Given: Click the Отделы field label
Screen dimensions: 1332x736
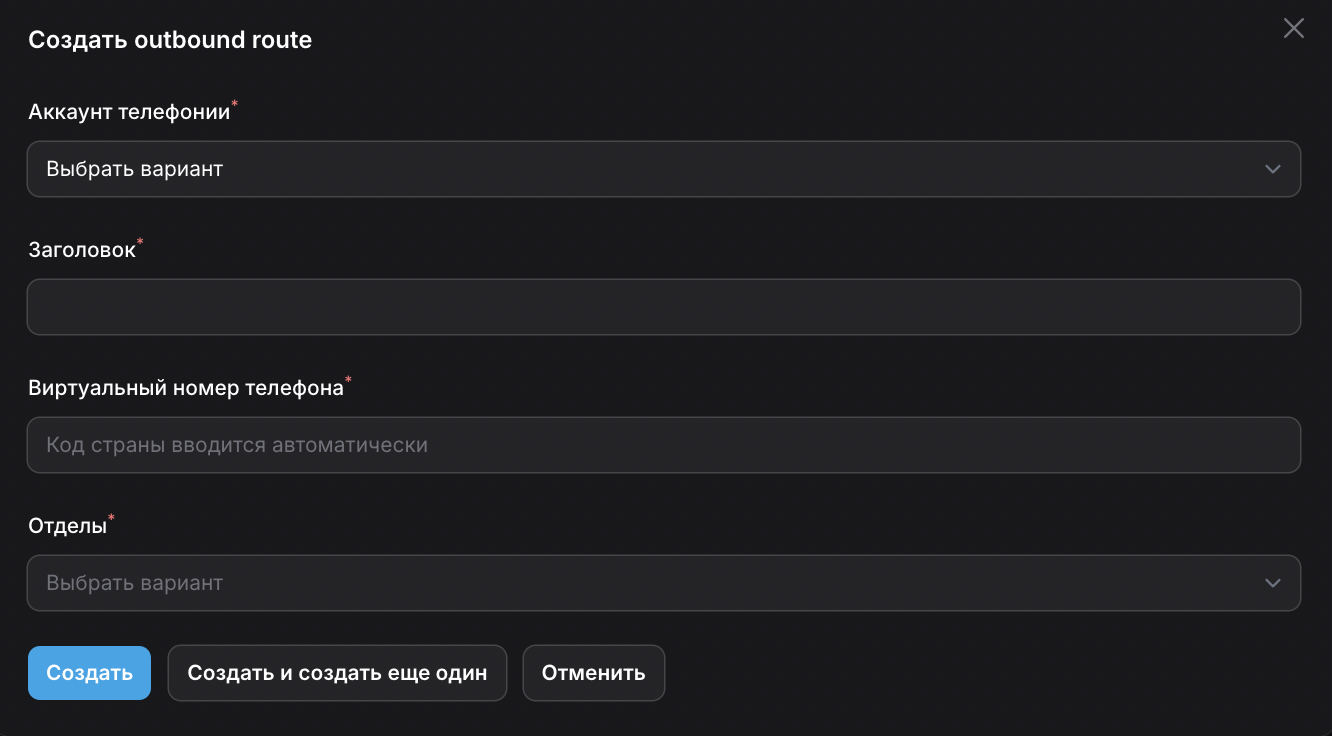Looking at the screenshot, I should pos(67,526).
